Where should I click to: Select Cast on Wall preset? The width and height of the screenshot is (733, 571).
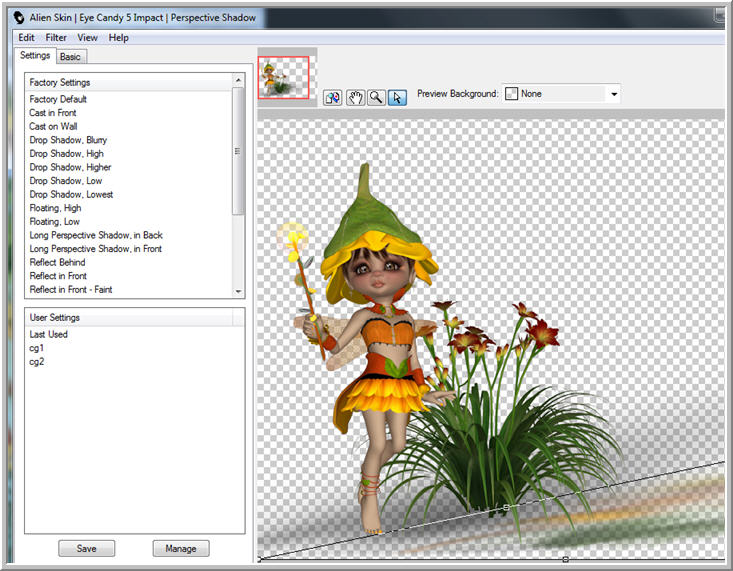[53, 126]
